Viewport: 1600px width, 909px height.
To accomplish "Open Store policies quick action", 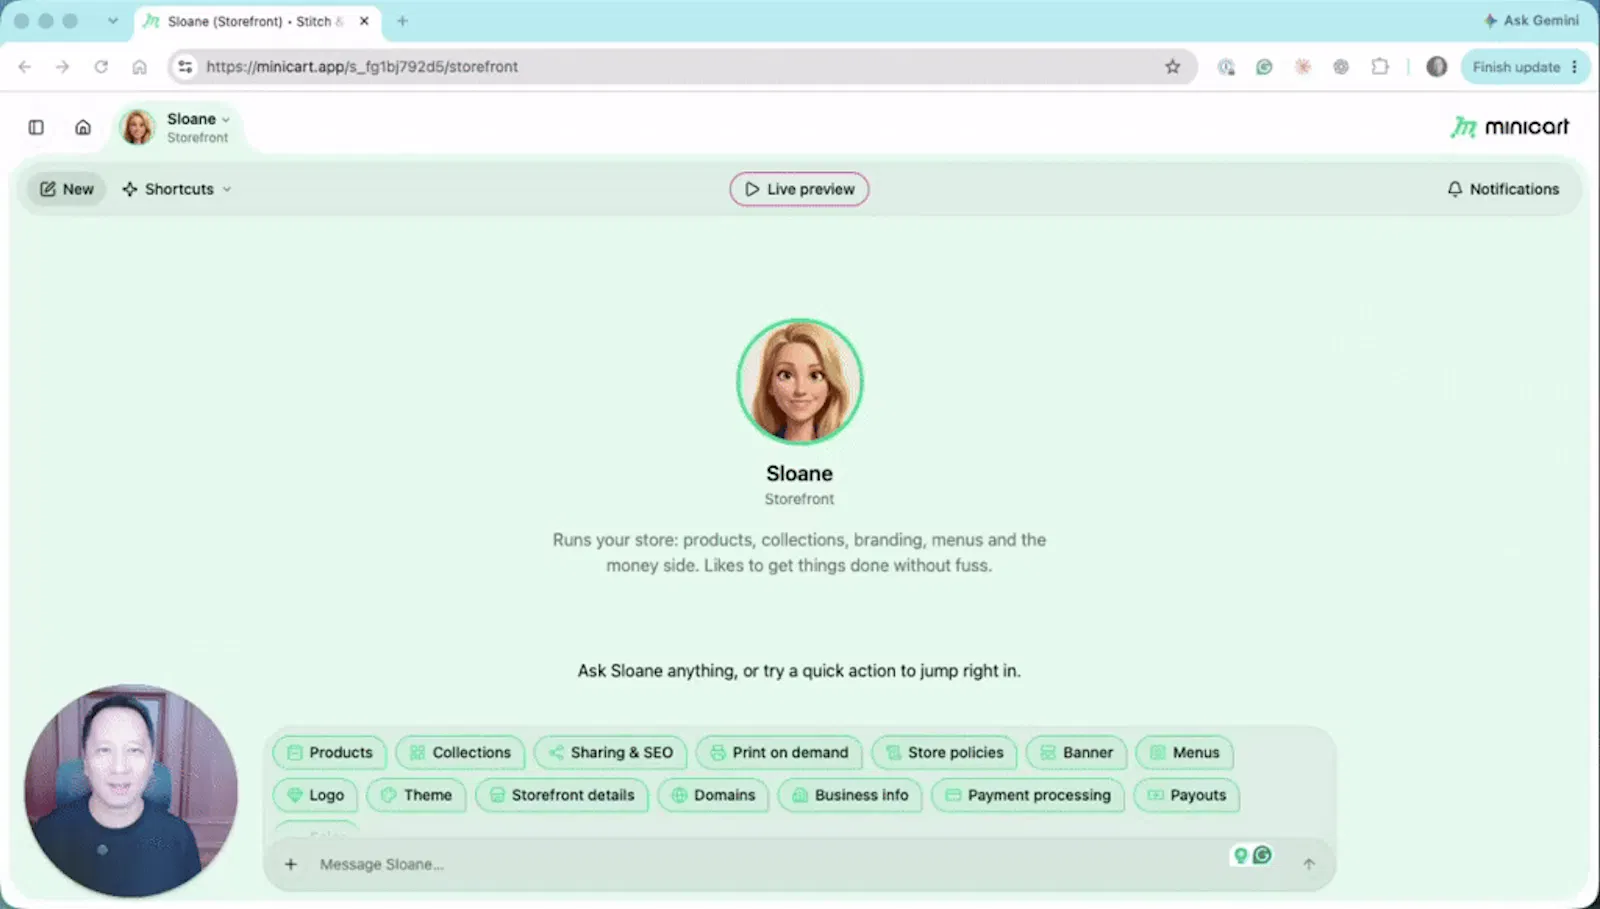I will click(x=944, y=752).
